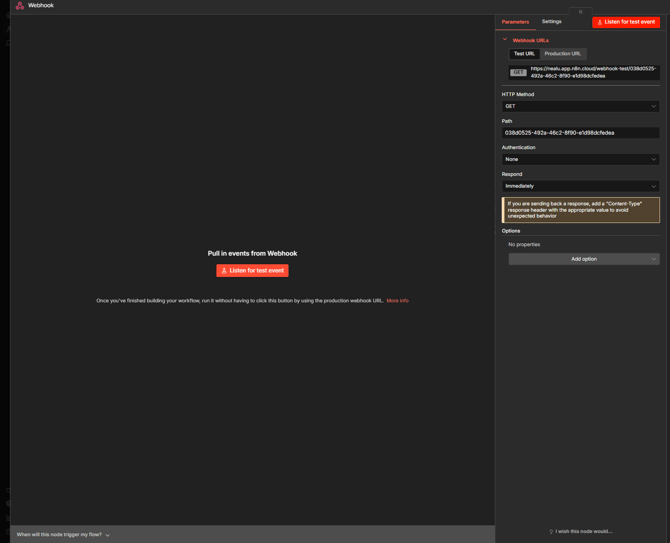Select the Test URL toggle
The width and height of the screenshot is (670, 543).
click(524, 54)
